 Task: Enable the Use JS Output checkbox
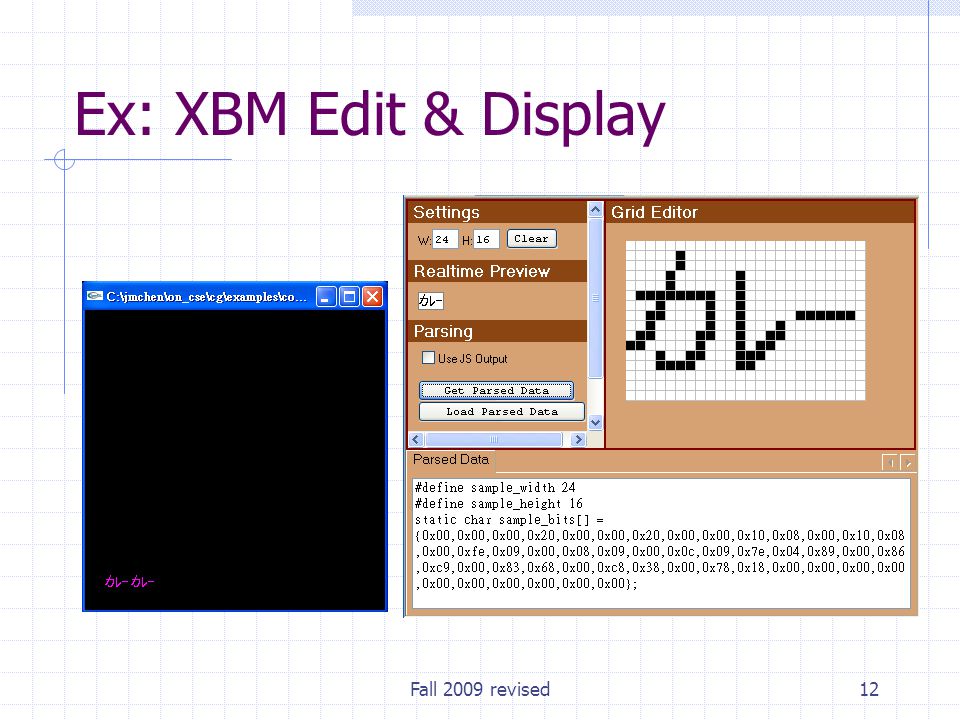429,358
